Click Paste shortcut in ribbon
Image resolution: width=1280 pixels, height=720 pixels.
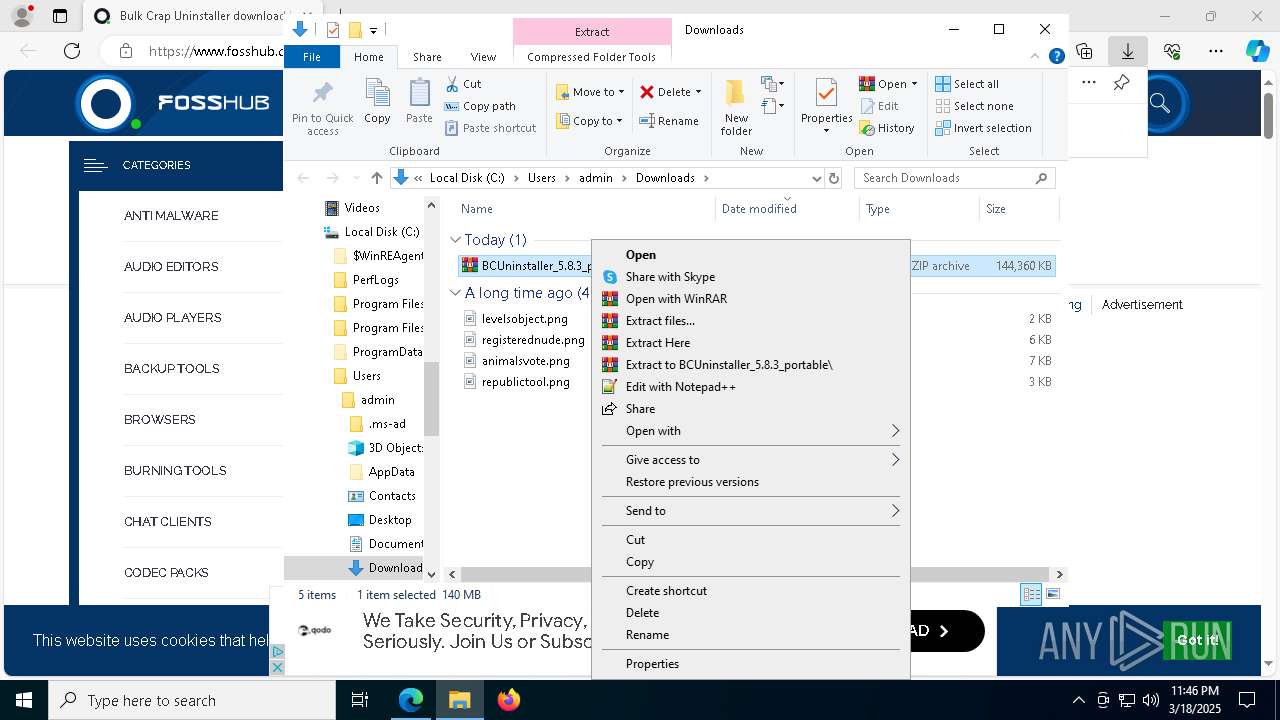(x=490, y=128)
